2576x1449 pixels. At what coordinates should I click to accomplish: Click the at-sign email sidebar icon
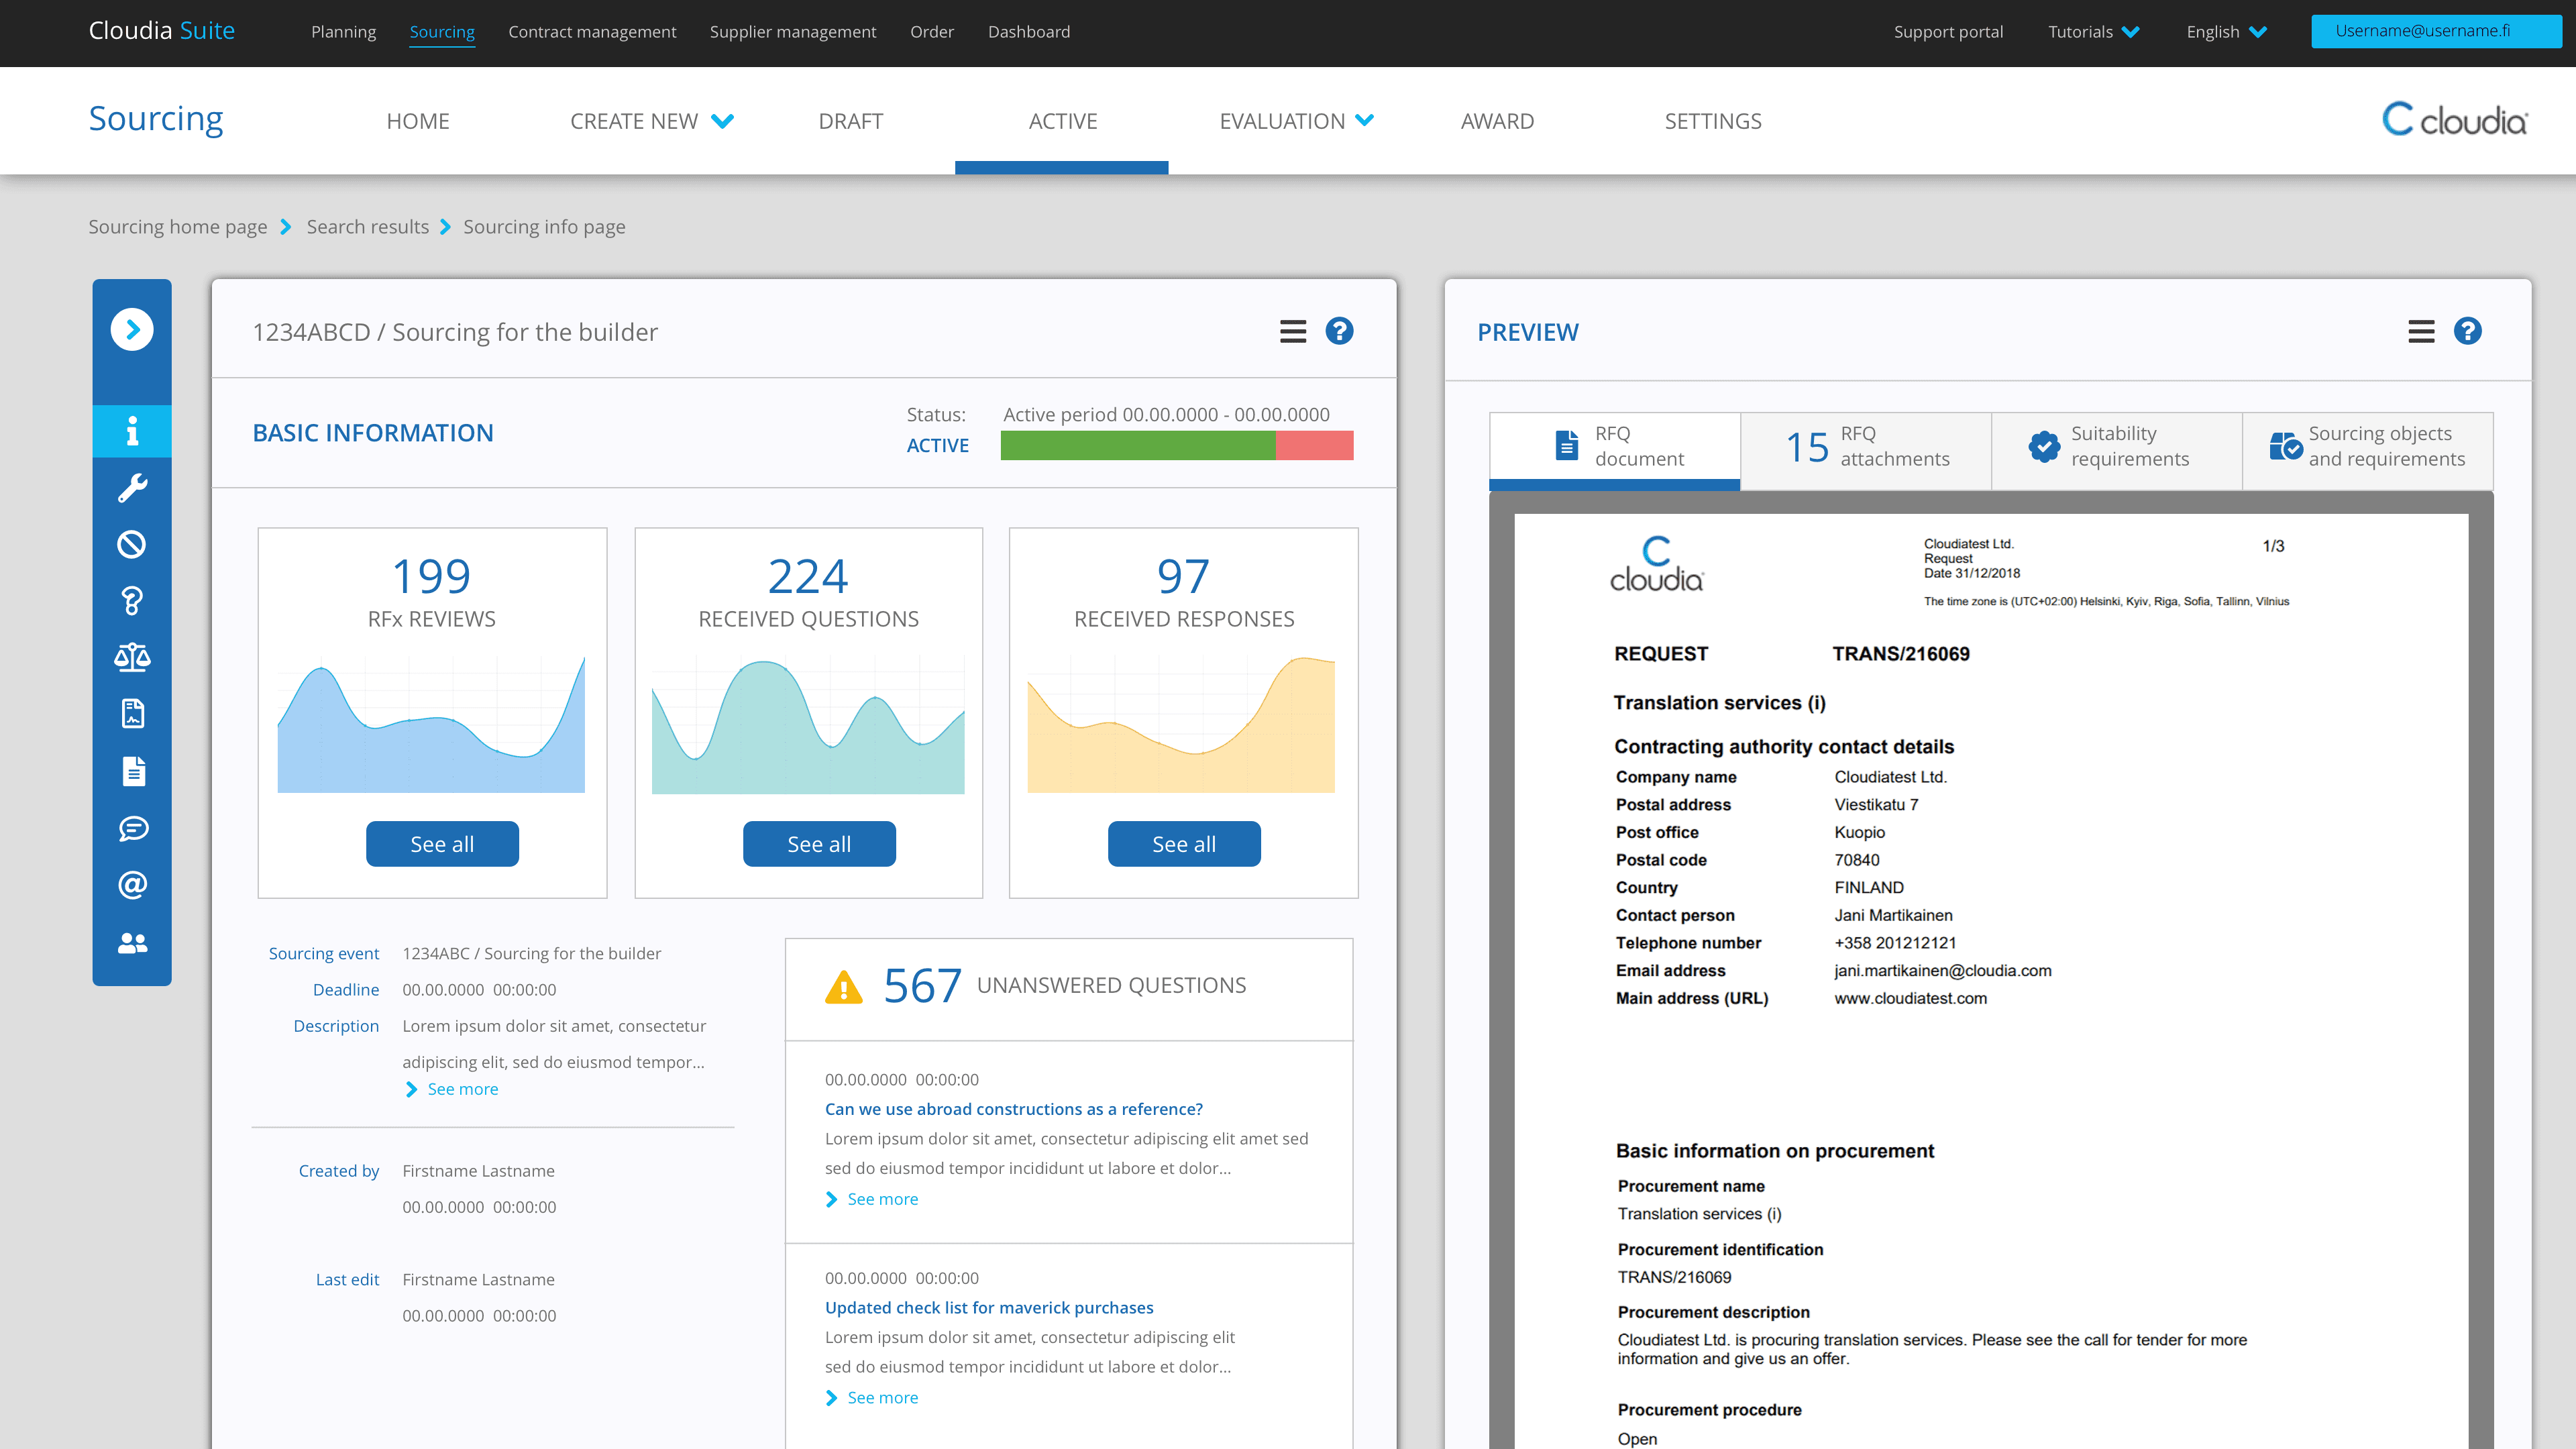132,885
